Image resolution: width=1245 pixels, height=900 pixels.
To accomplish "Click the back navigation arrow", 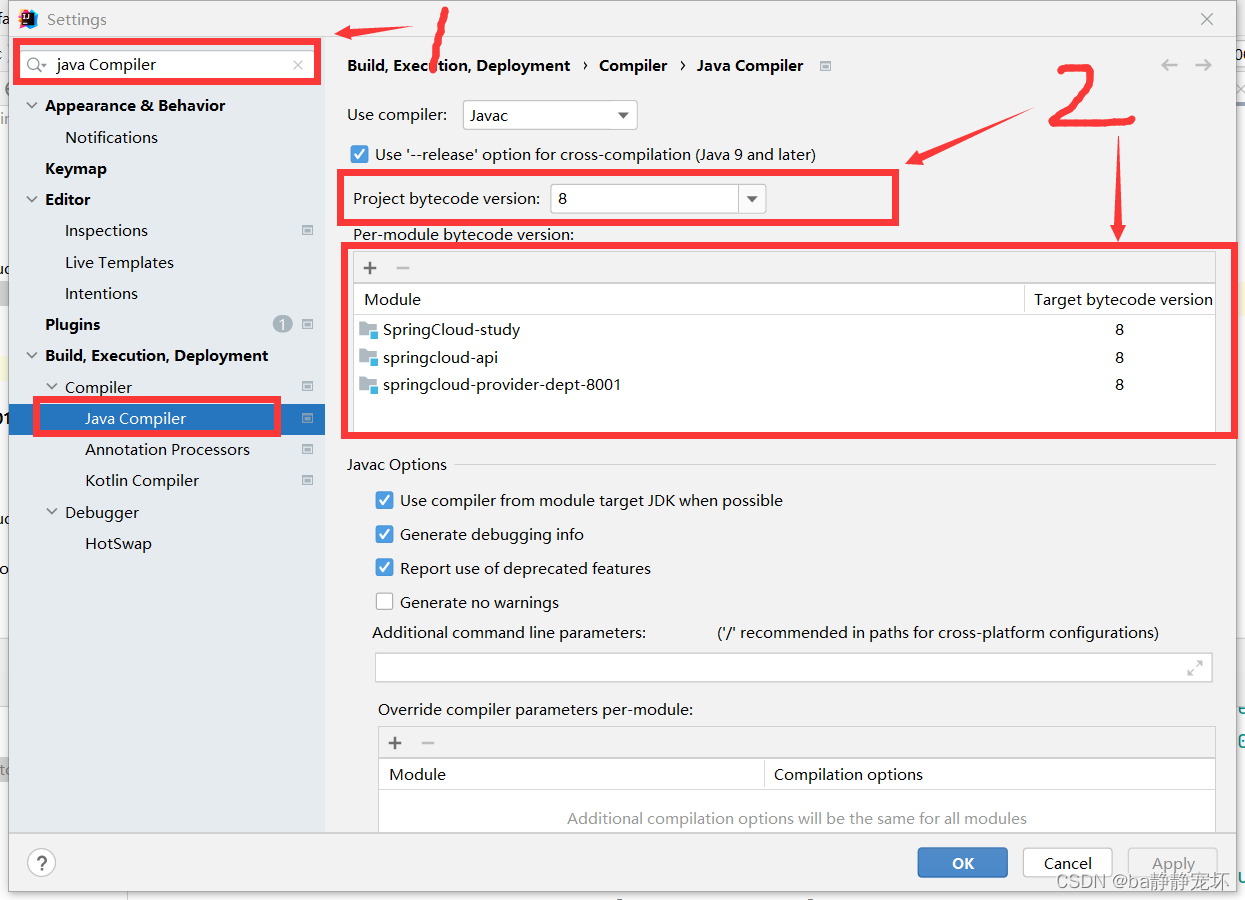I will [1169, 64].
